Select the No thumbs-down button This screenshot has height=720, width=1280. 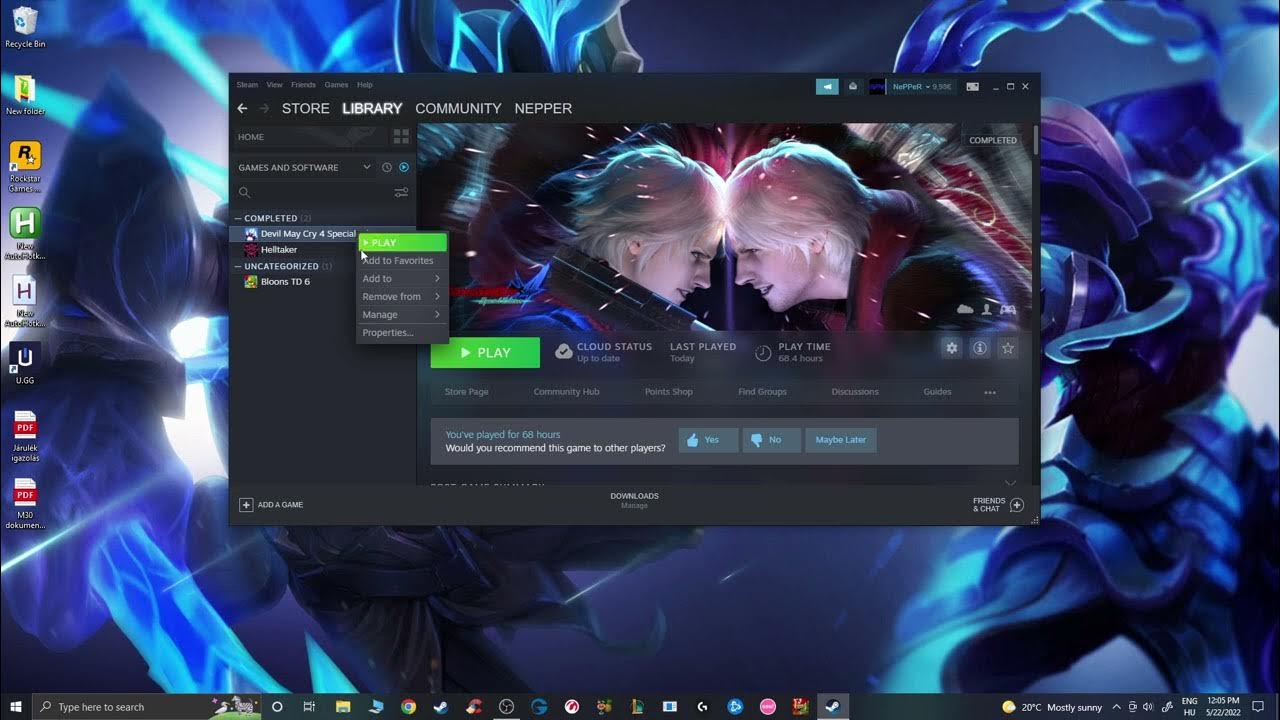pyautogui.click(x=771, y=440)
